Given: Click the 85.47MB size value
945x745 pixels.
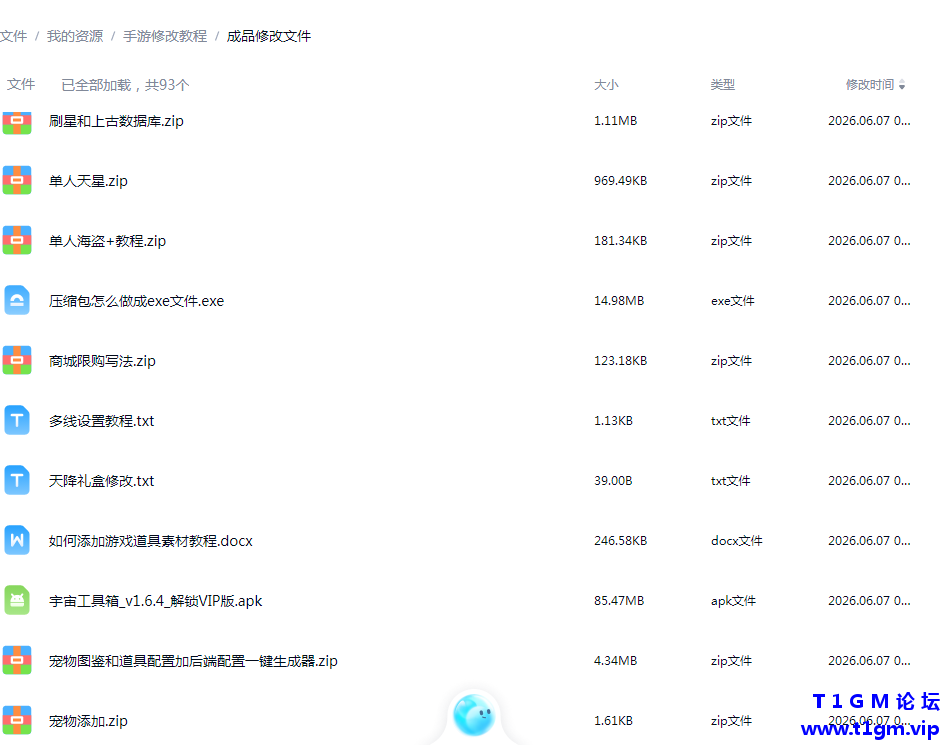Looking at the screenshot, I should point(619,600).
